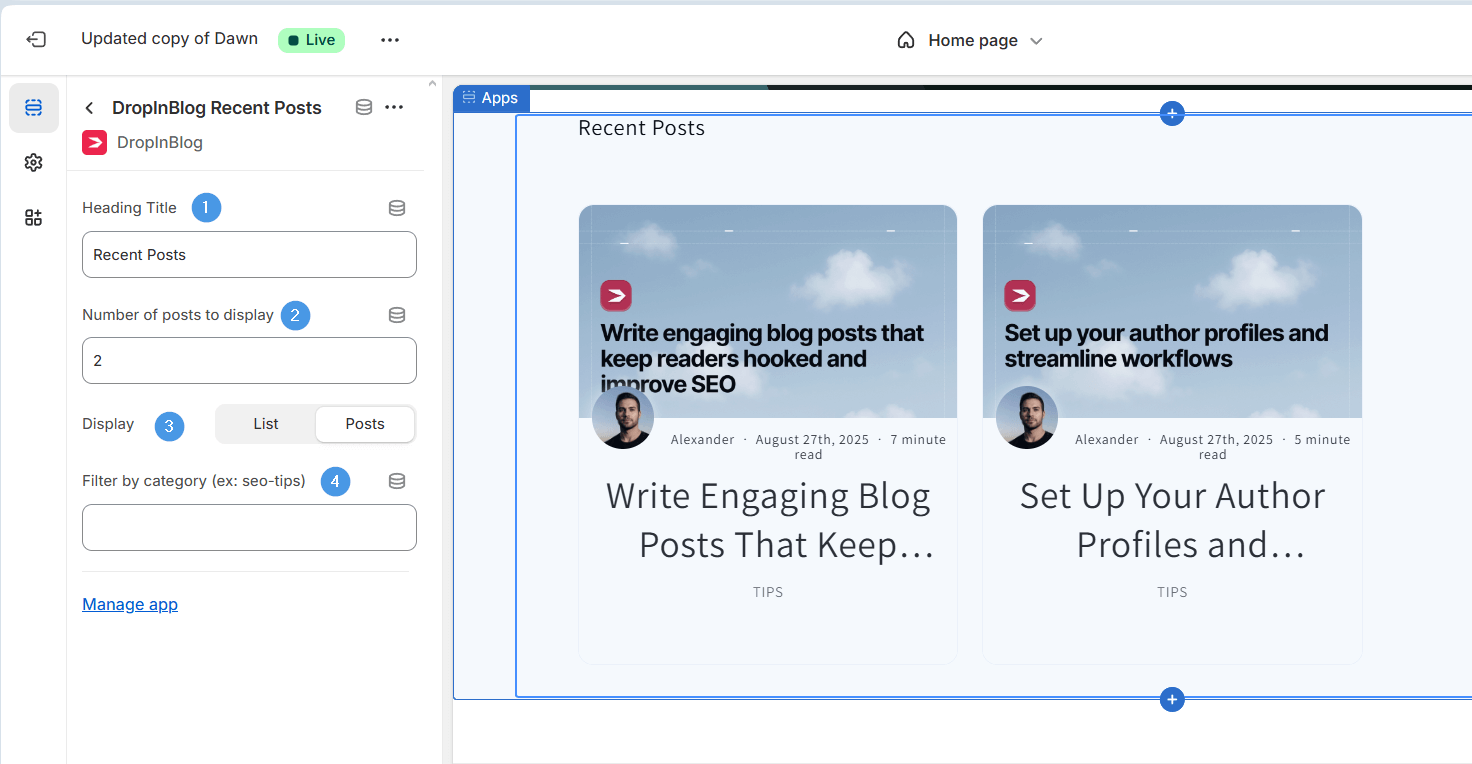Click the home icon in page selector
The width and height of the screenshot is (1472, 764).
coord(906,40)
